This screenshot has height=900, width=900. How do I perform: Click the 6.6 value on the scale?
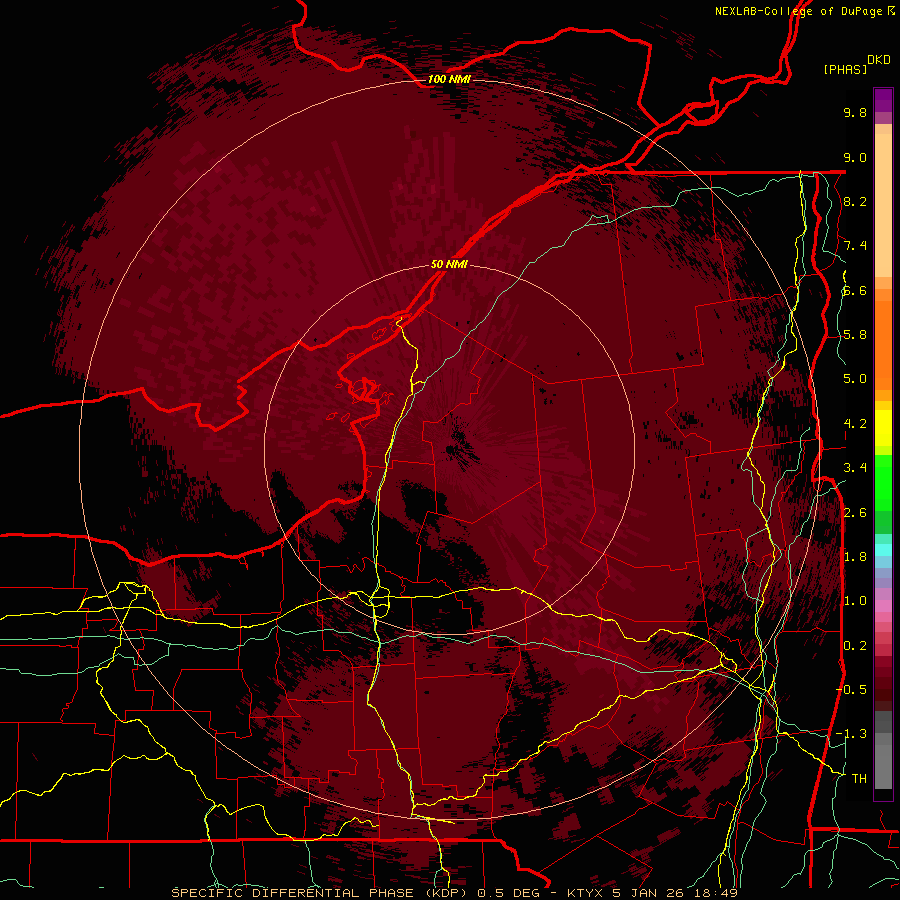(855, 290)
